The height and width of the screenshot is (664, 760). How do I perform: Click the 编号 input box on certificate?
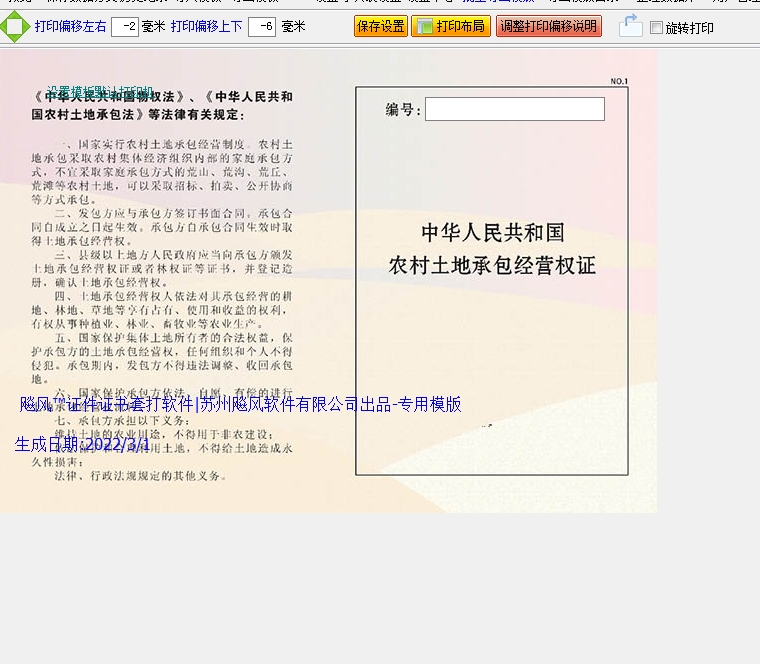pyautogui.click(x=514, y=109)
